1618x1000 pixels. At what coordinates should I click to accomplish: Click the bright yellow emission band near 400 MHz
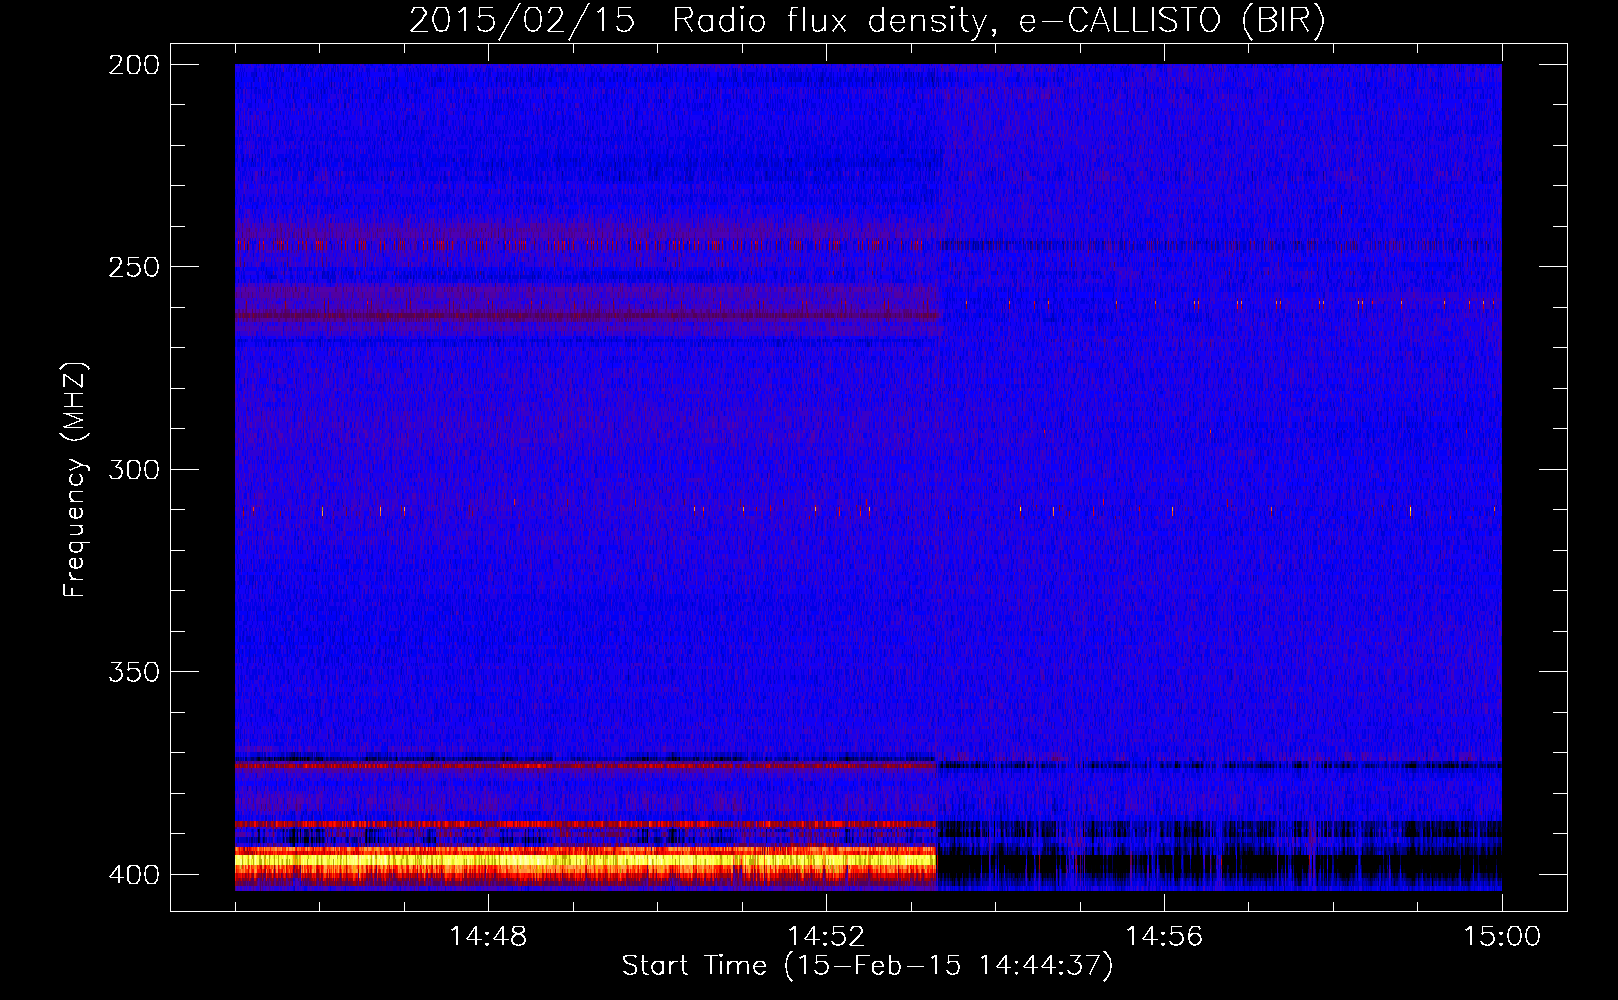coord(585,859)
